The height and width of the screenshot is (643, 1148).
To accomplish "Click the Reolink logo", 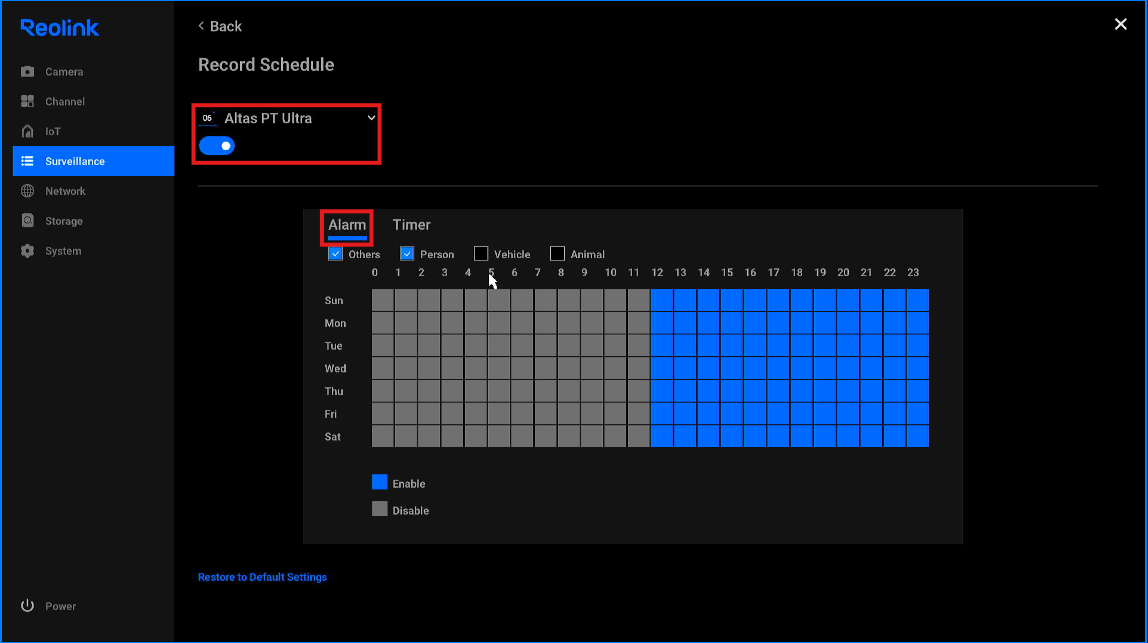I will pyautogui.click(x=60, y=28).
